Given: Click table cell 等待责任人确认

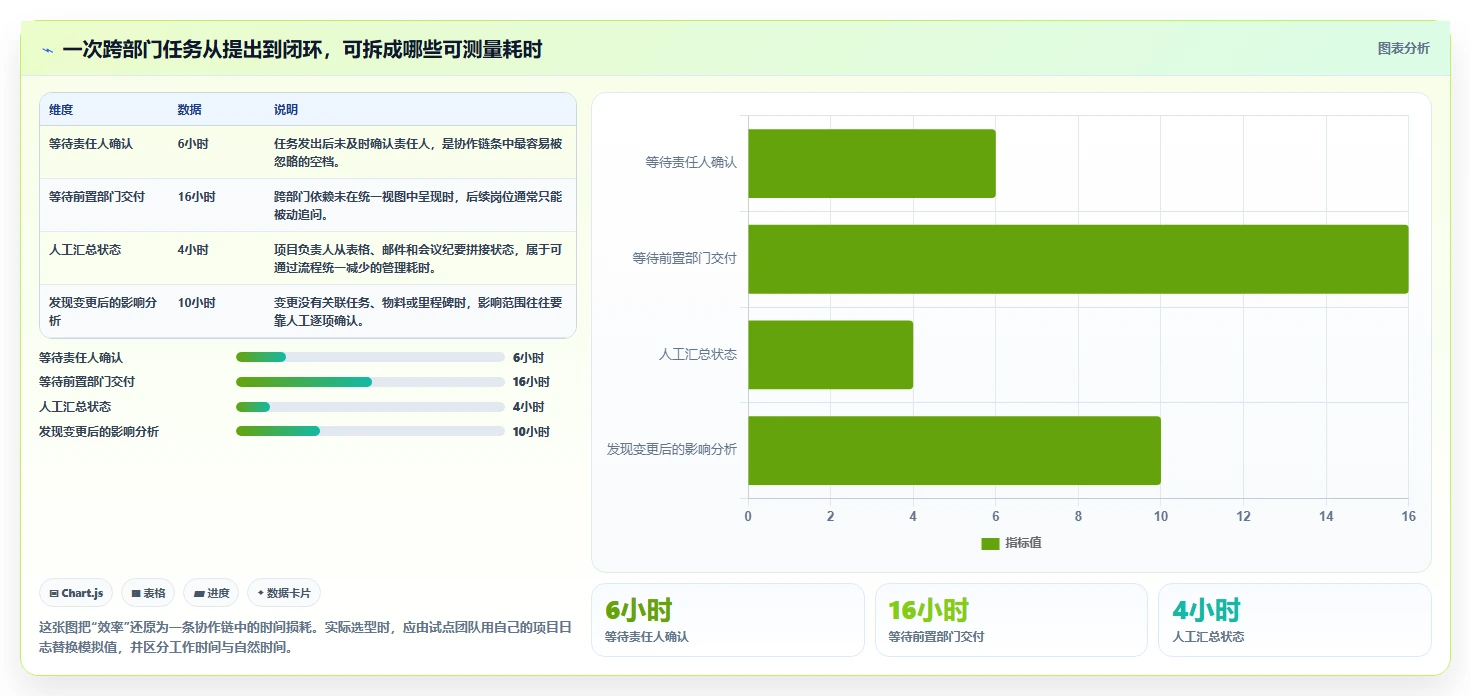Looking at the screenshot, I should 91,144.
